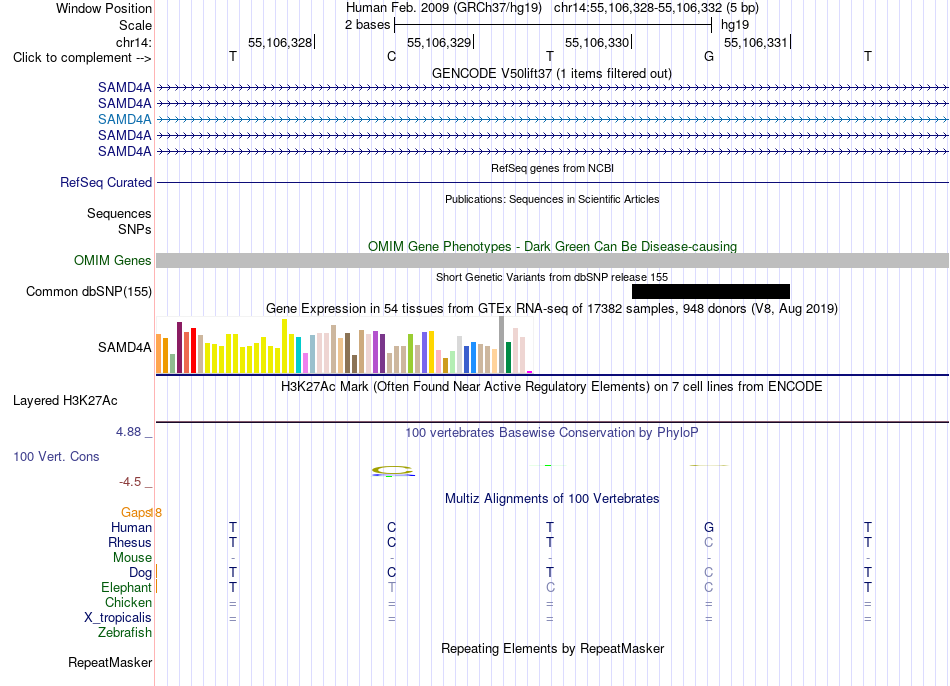Select the Mouse alignment row label
This screenshot has height=686, width=950.
click(132, 558)
